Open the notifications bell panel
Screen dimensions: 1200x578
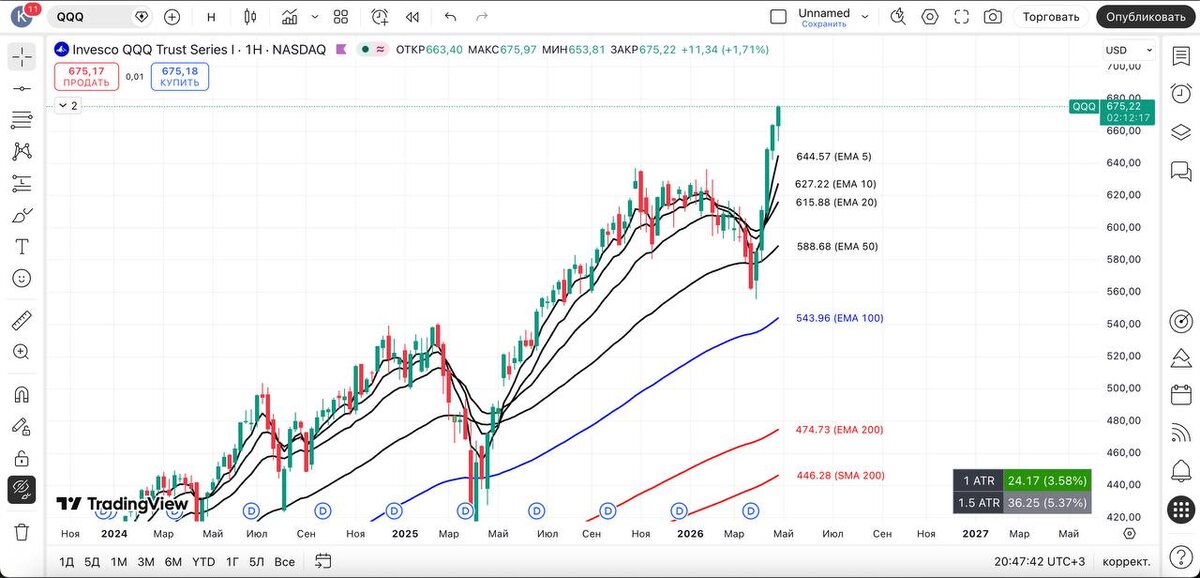click(x=1180, y=470)
